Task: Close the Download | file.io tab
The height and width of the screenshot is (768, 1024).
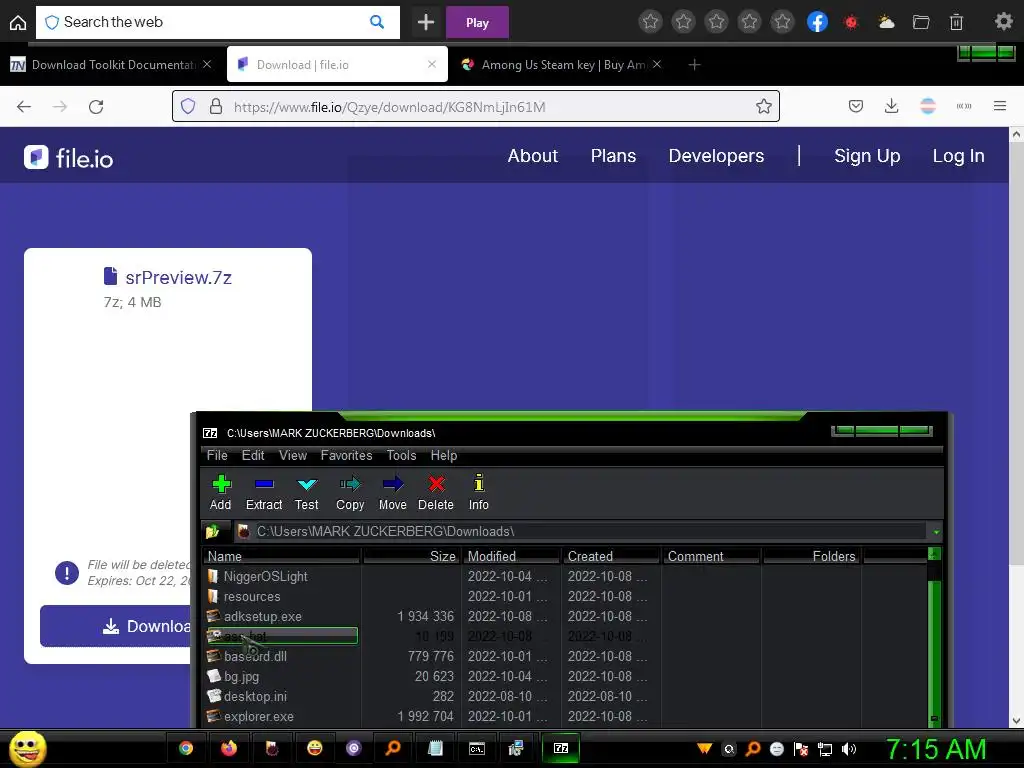Action: (x=432, y=64)
